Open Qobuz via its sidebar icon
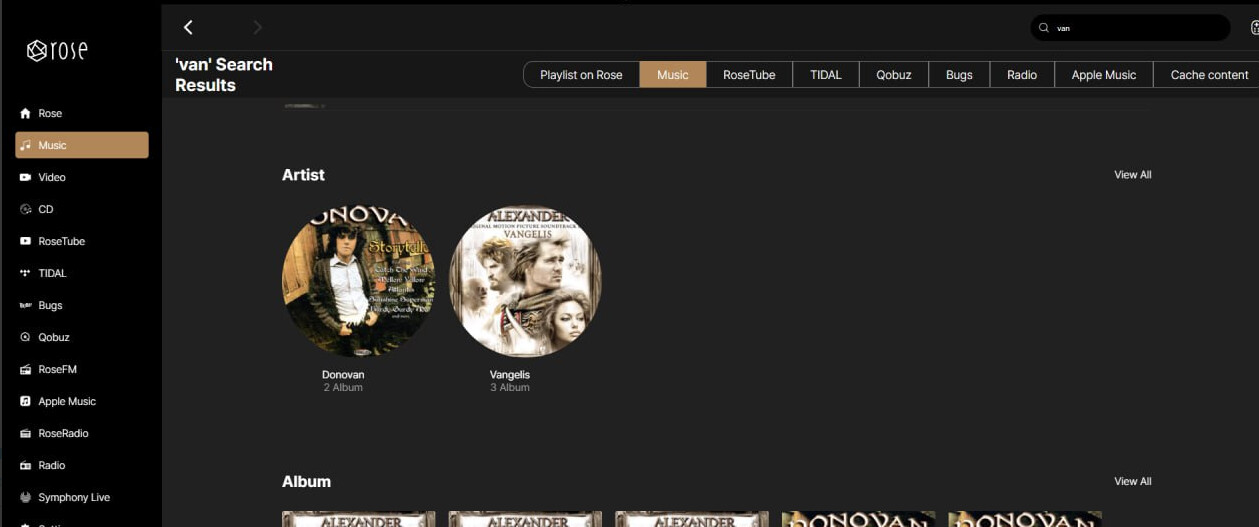The height and width of the screenshot is (527, 1259). point(26,338)
